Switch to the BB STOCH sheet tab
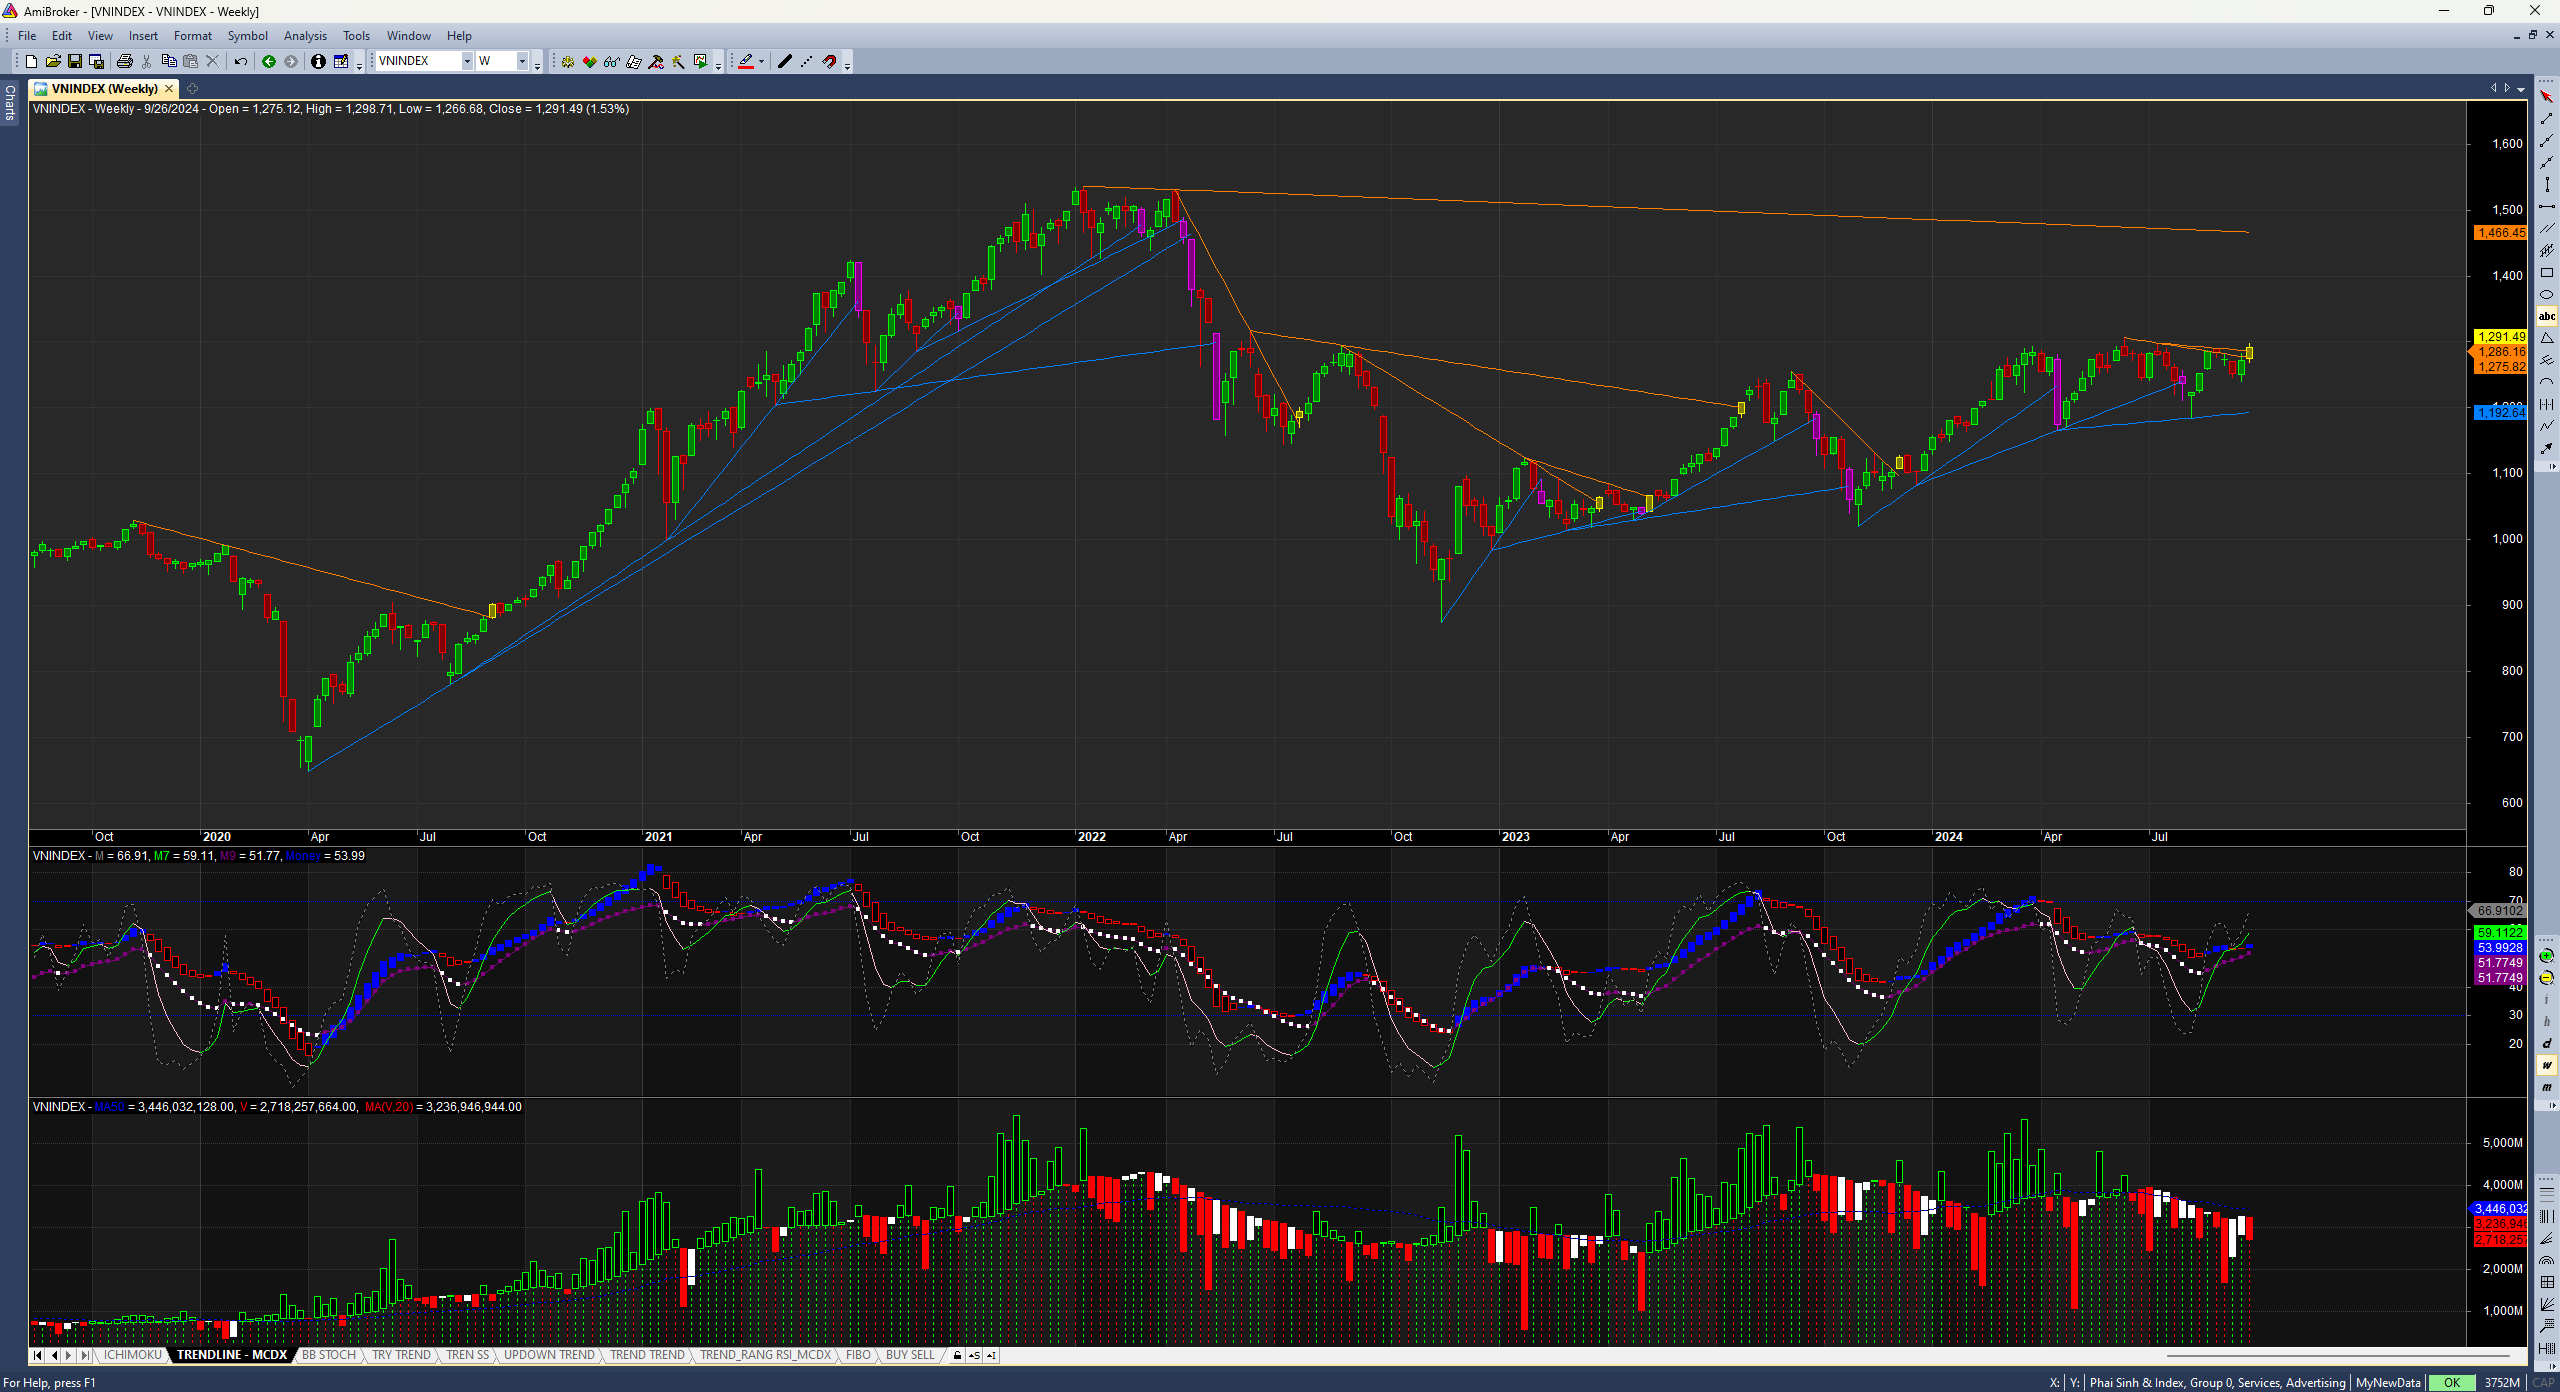 (329, 1355)
